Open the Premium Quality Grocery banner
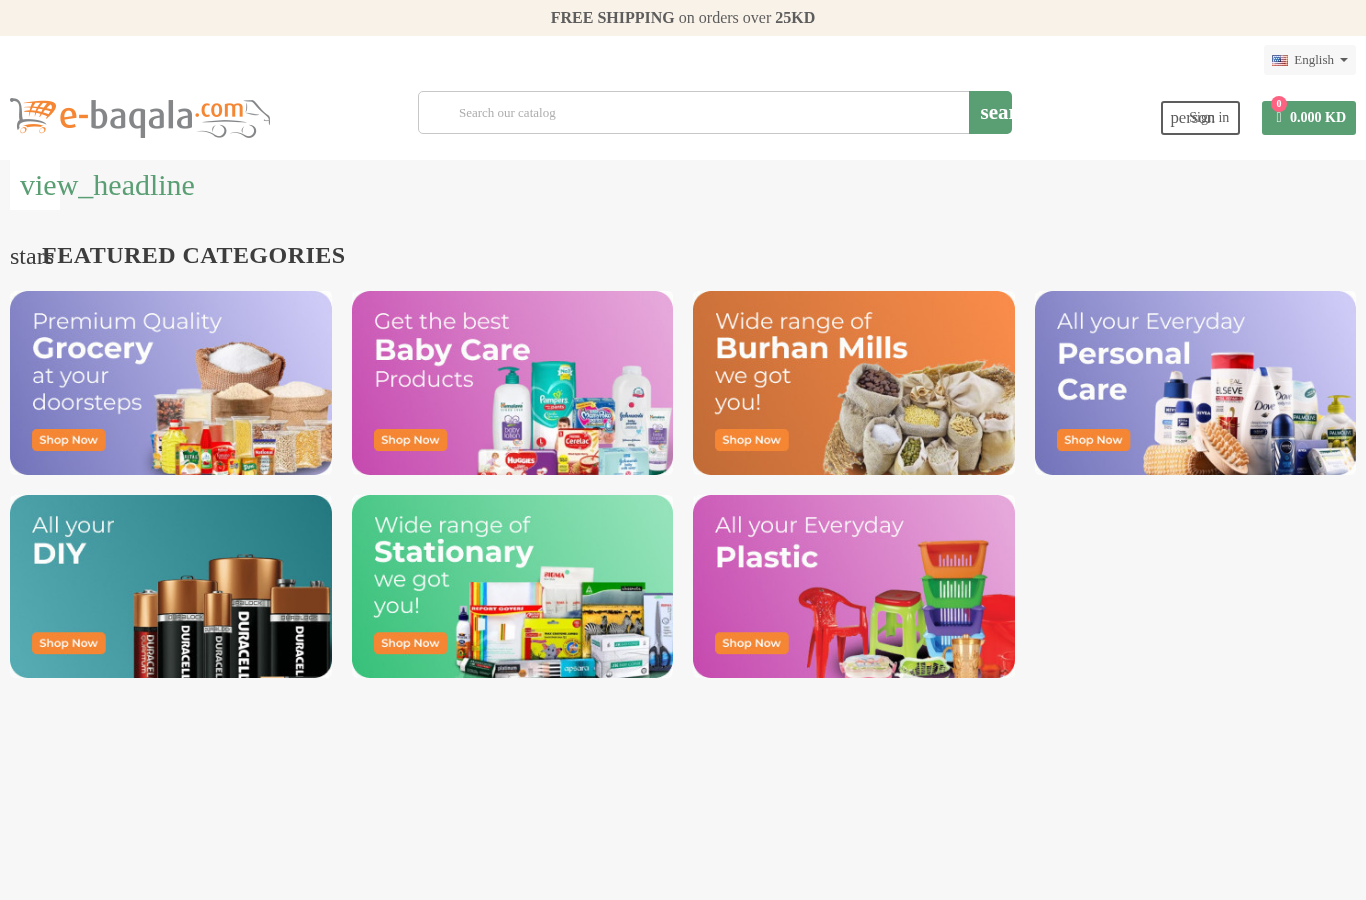The height and width of the screenshot is (900, 1366). point(171,383)
